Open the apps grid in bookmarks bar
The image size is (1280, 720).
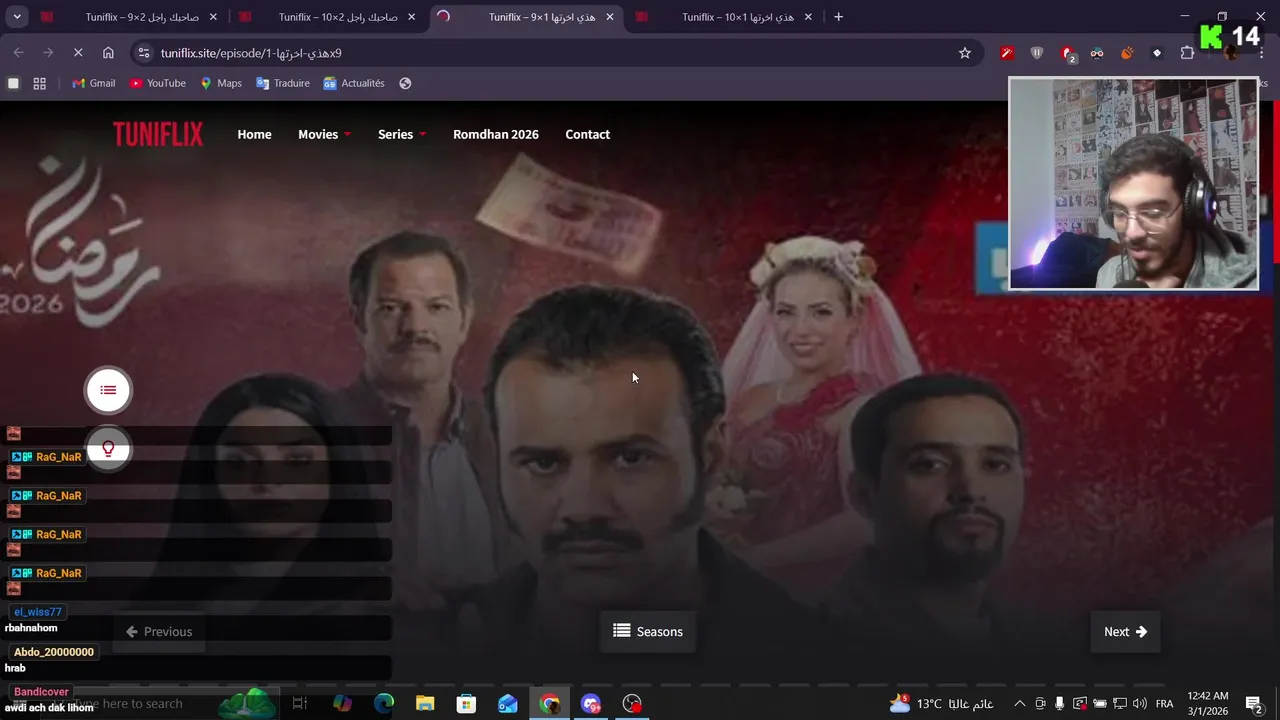click(x=40, y=83)
